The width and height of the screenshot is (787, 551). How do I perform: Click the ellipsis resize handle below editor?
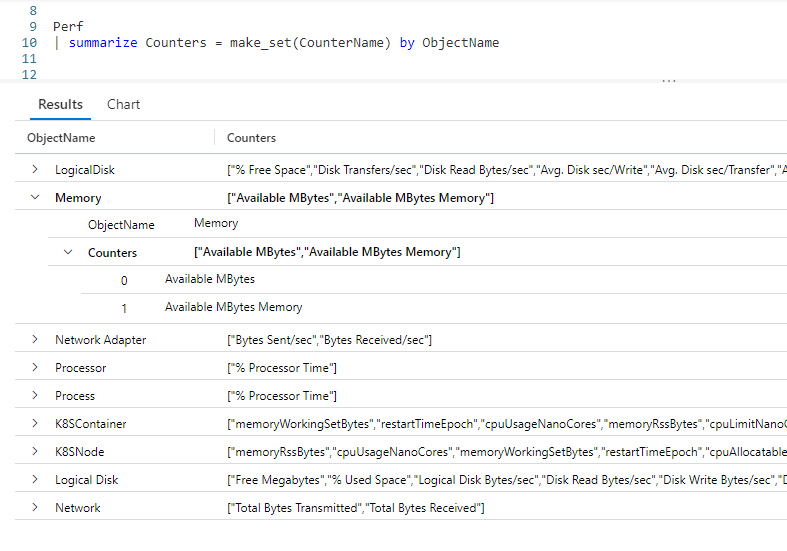[x=669, y=80]
